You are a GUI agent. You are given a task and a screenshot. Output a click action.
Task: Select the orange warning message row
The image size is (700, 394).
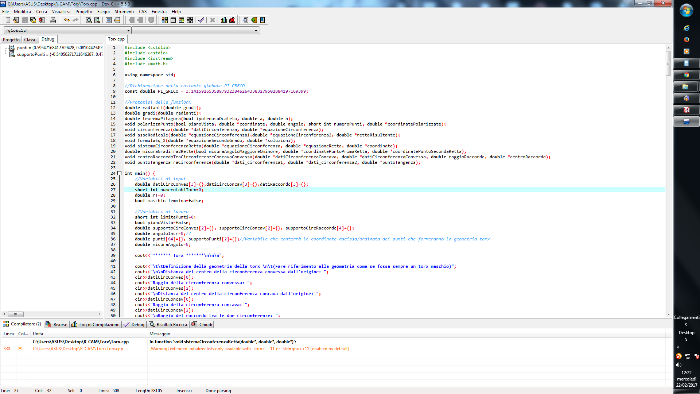[x=333, y=348]
